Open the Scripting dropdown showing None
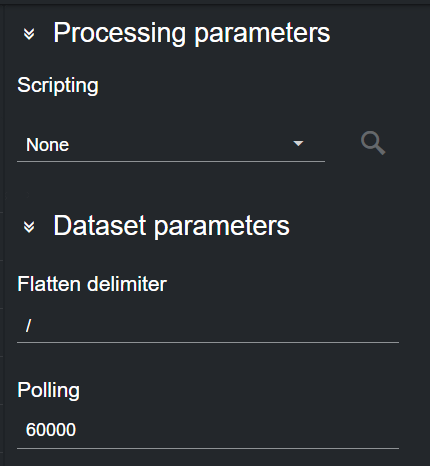The height and width of the screenshot is (466, 430). click(x=171, y=145)
